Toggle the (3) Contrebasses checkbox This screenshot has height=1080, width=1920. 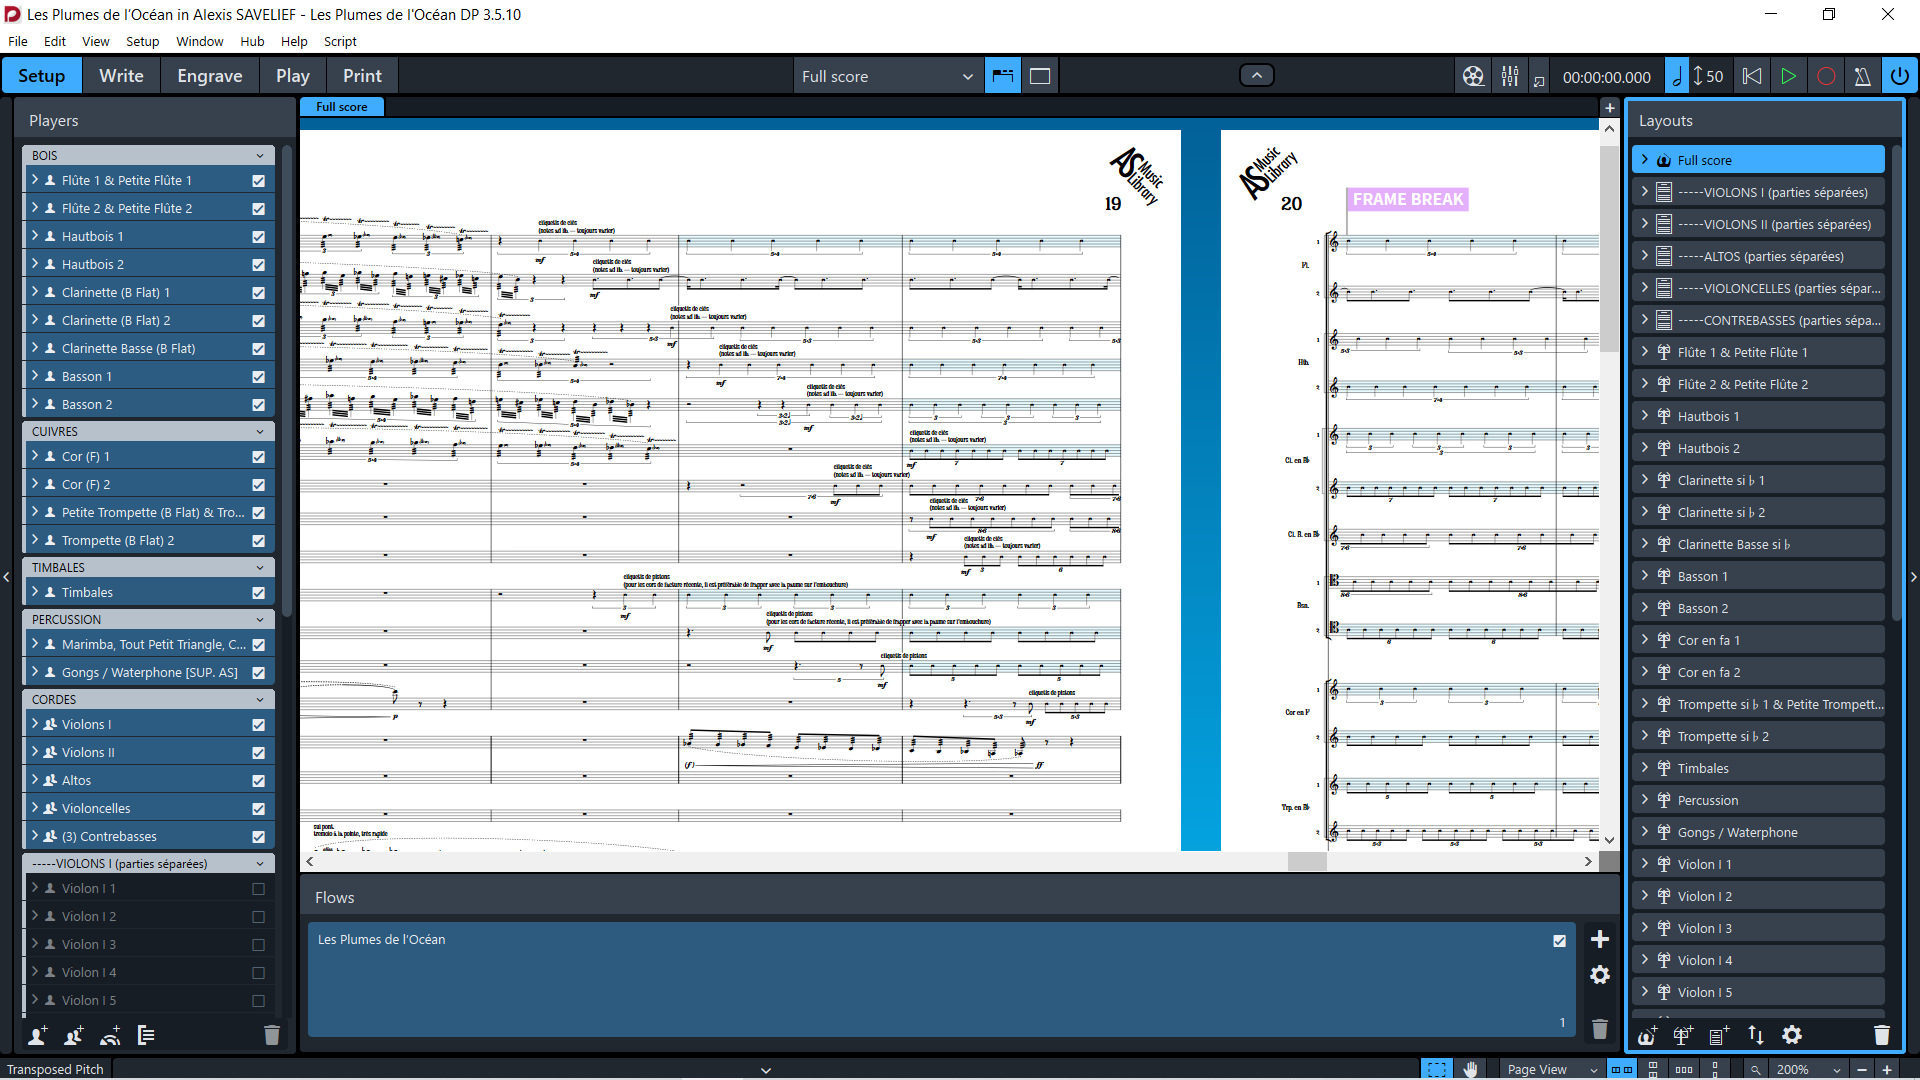pyautogui.click(x=259, y=837)
